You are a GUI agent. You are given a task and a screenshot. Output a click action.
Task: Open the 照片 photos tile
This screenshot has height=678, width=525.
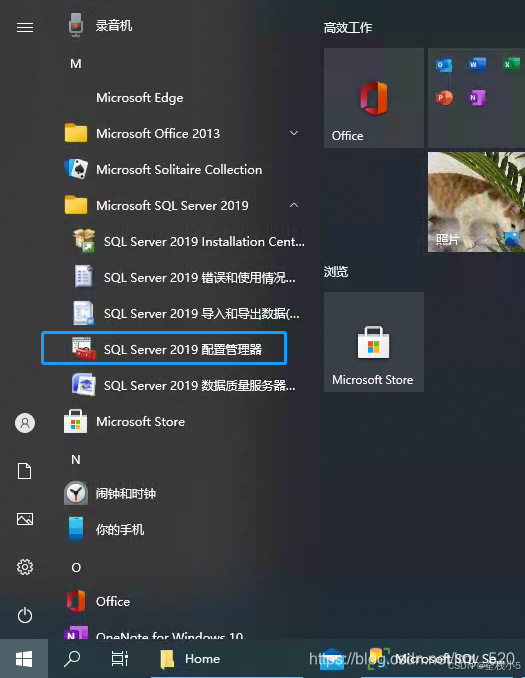tap(476, 202)
